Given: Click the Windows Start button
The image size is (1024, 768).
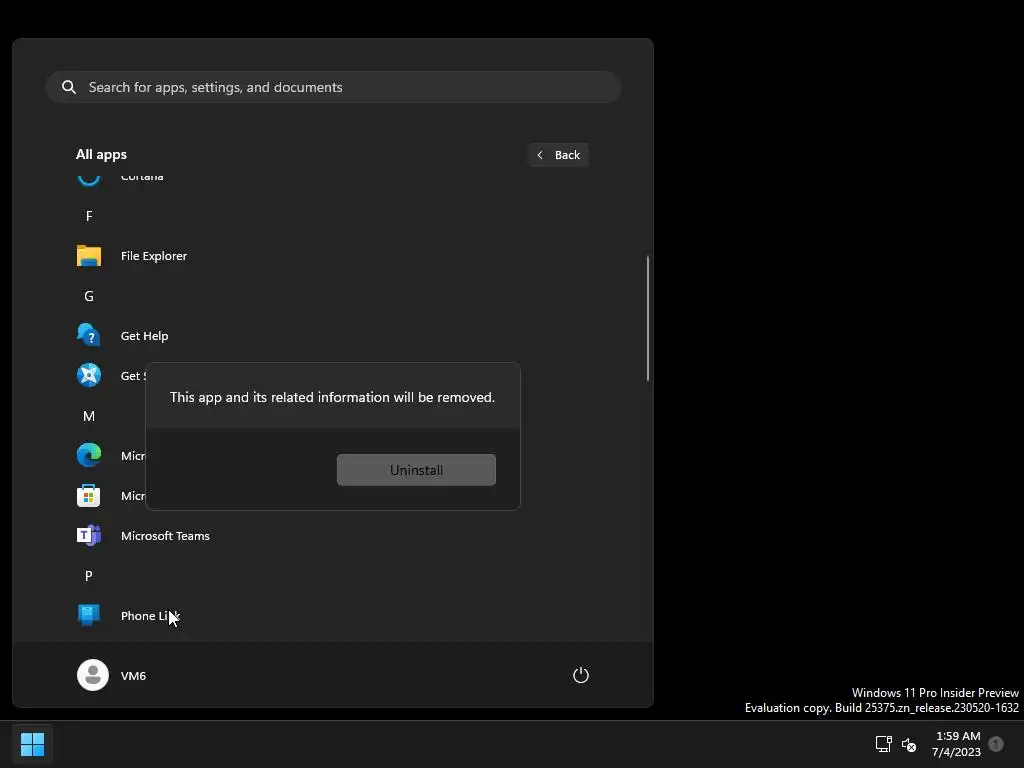Looking at the screenshot, I should pyautogui.click(x=33, y=744).
